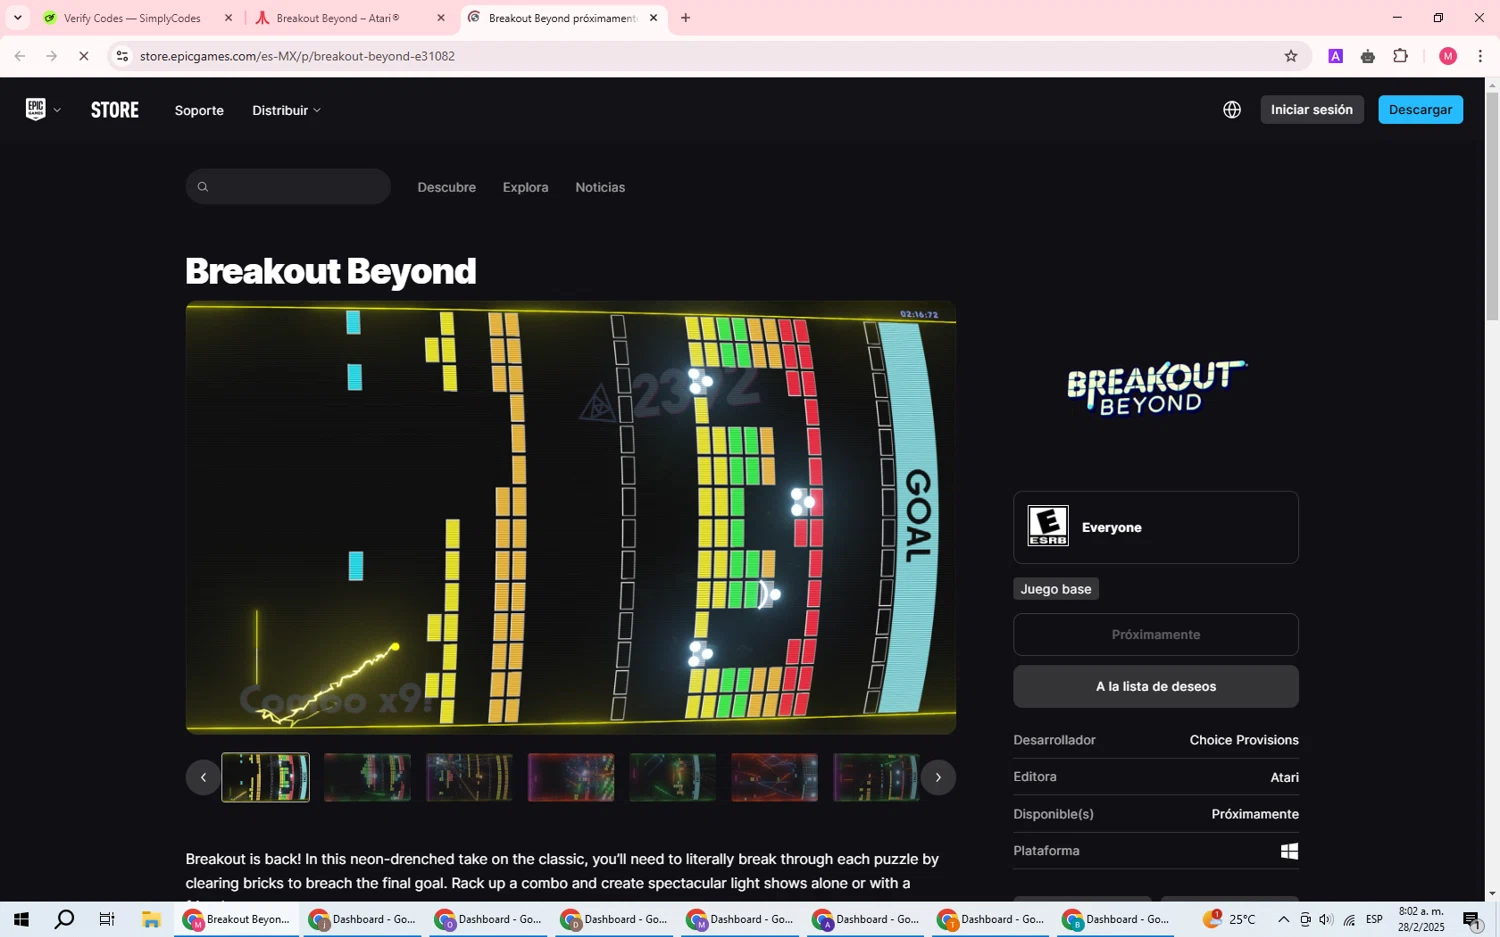Click the address bar URL

(297, 56)
